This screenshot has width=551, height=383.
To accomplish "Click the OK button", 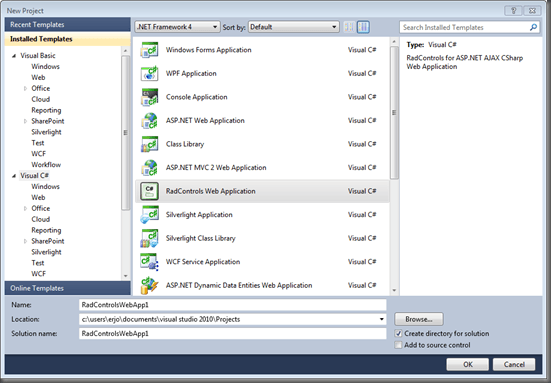I will [x=468, y=364].
